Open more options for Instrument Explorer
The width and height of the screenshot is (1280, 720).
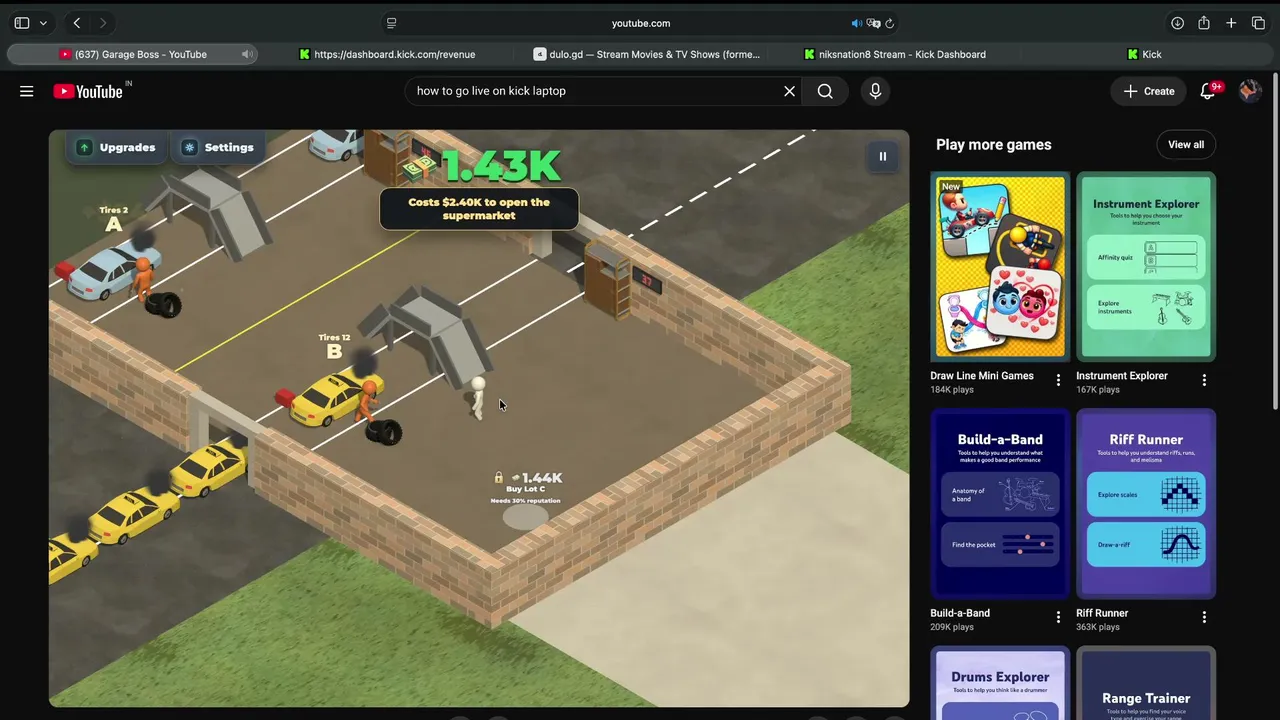(1204, 380)
